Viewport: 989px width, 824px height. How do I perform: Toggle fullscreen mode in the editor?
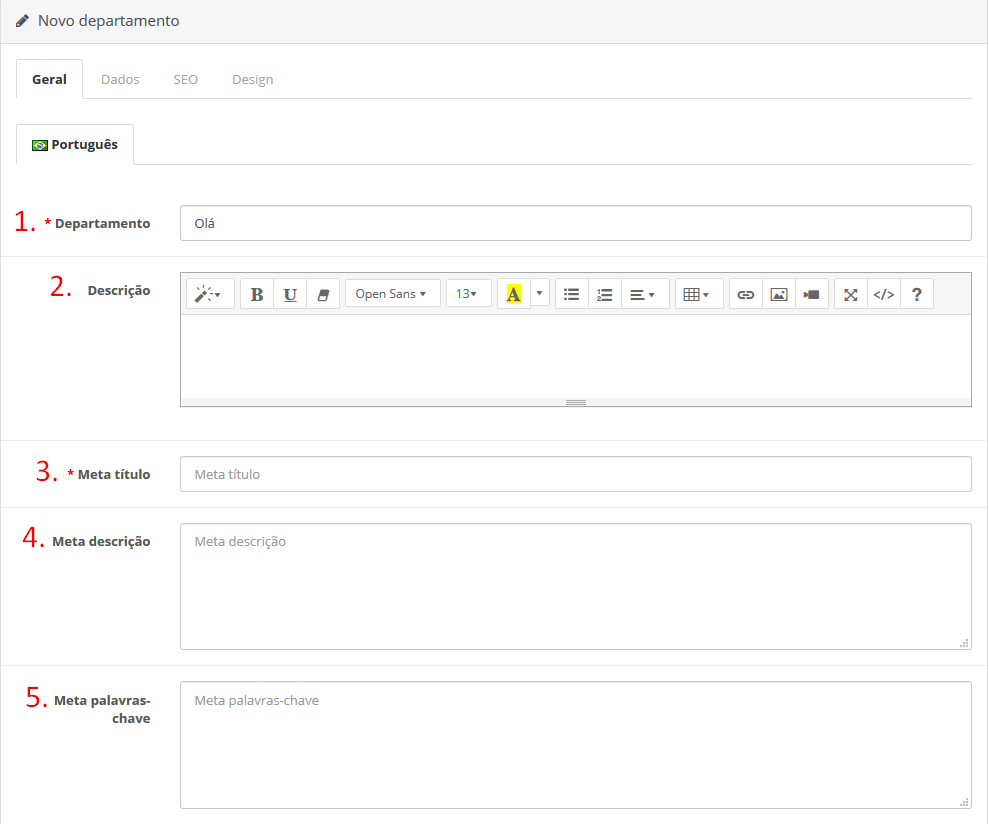(x=851, y=294)
